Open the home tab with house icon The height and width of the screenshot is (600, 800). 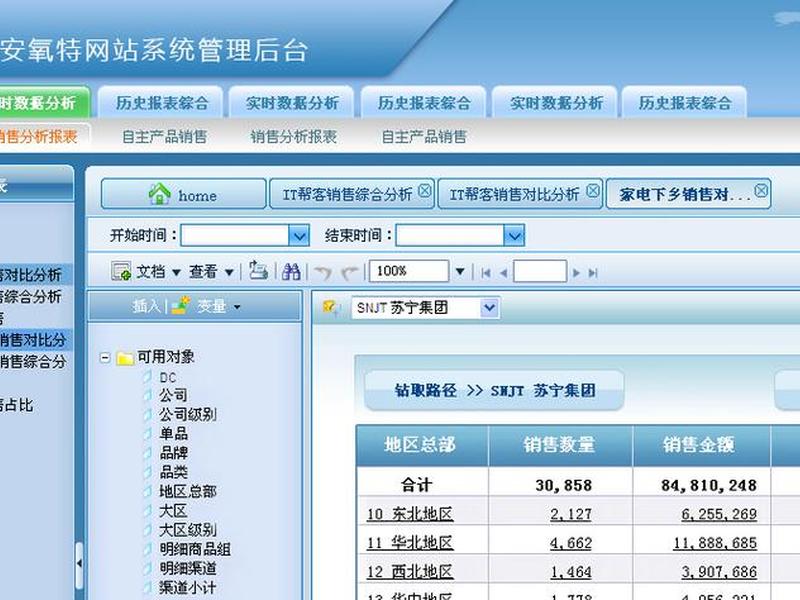[x=183, y=194]
